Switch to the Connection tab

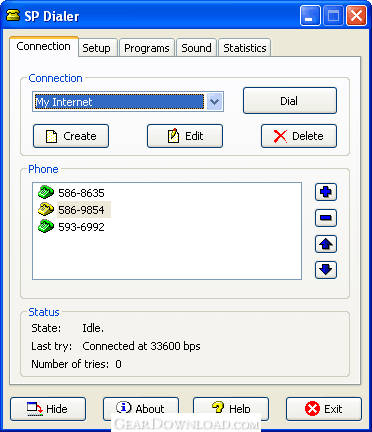tap(43, 46)
